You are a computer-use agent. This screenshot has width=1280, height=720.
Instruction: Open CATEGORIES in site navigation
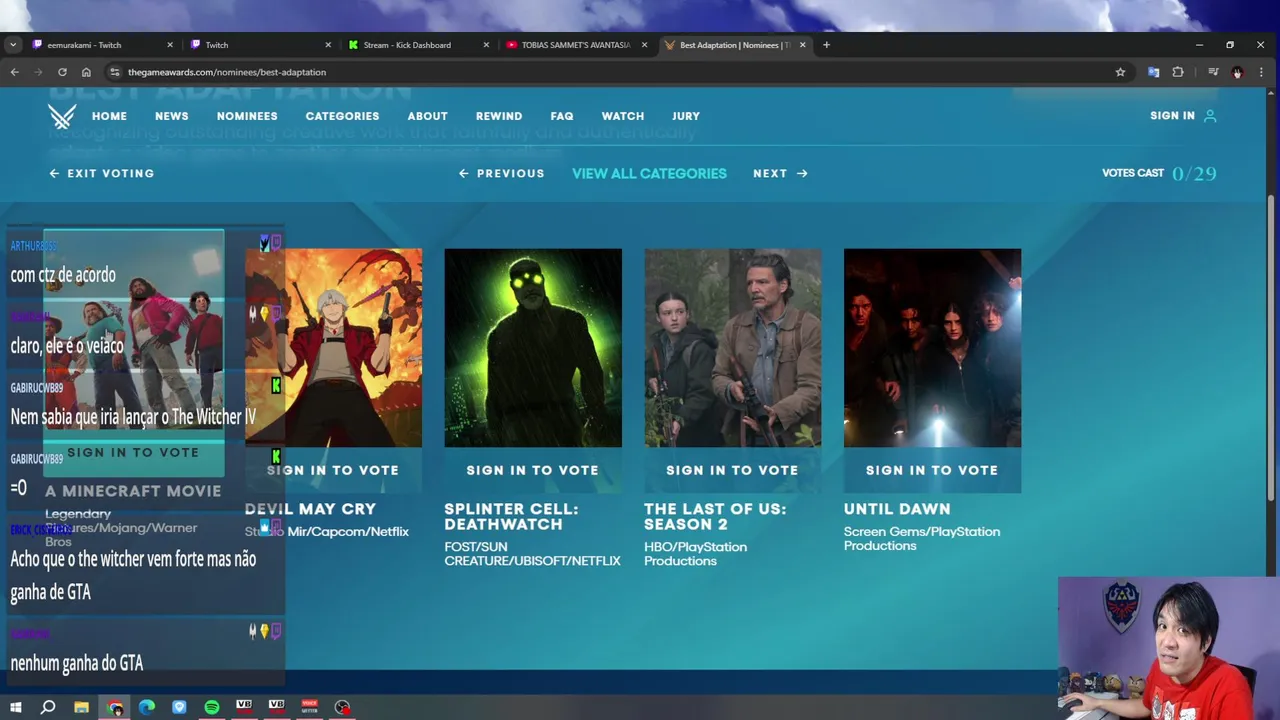coord(342,116)
